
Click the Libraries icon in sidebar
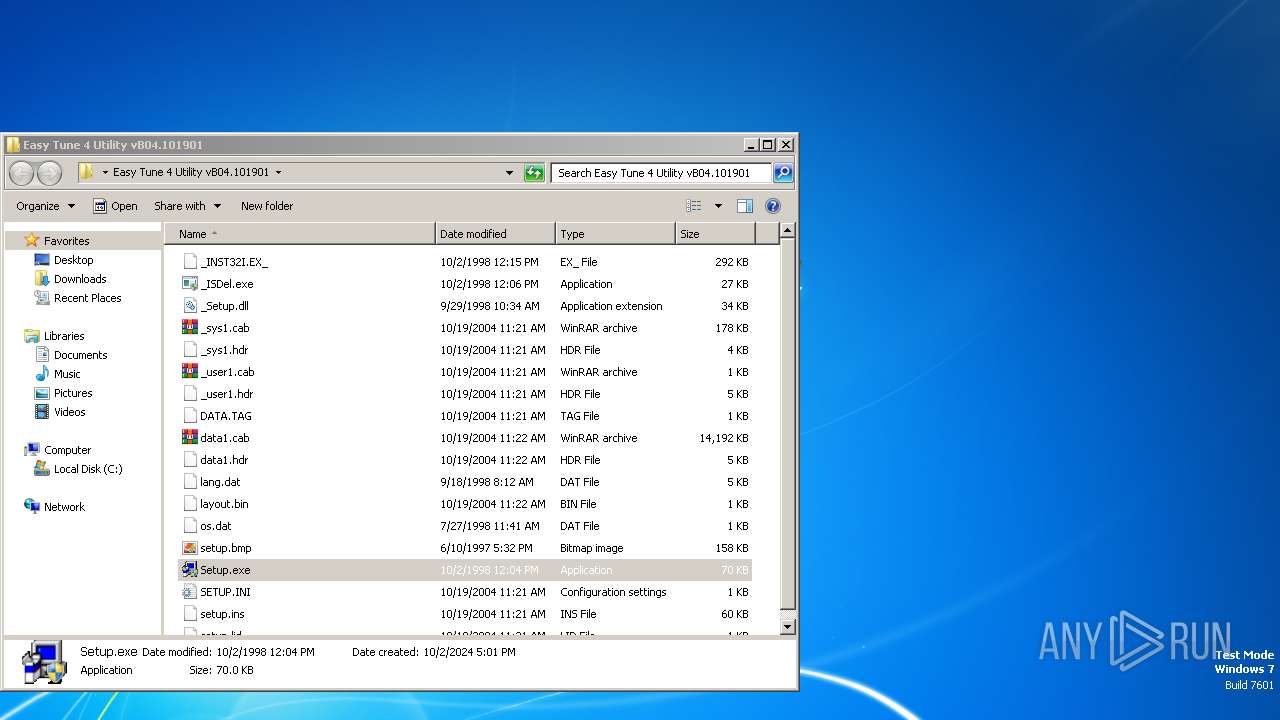point(32,336)
